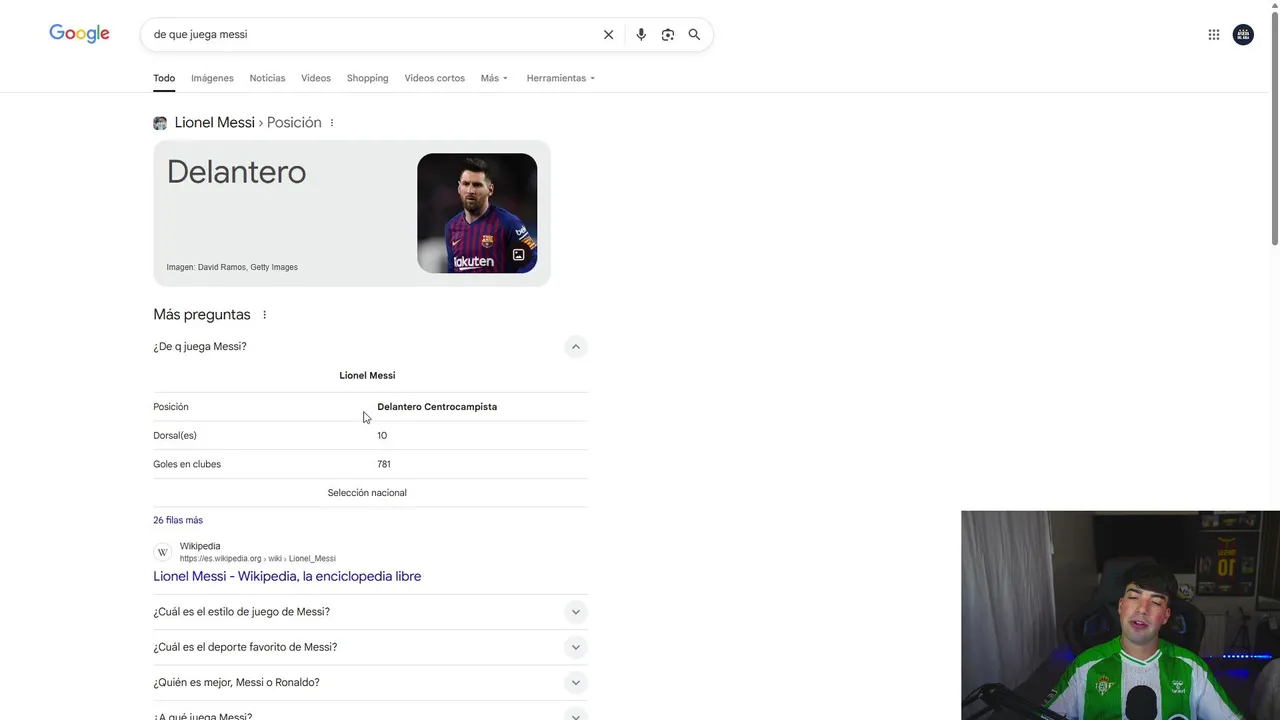The width and height of the screenshot is (1280, 720).
Task: Open the Messi photo thumbnail
Action: (477, 213)
